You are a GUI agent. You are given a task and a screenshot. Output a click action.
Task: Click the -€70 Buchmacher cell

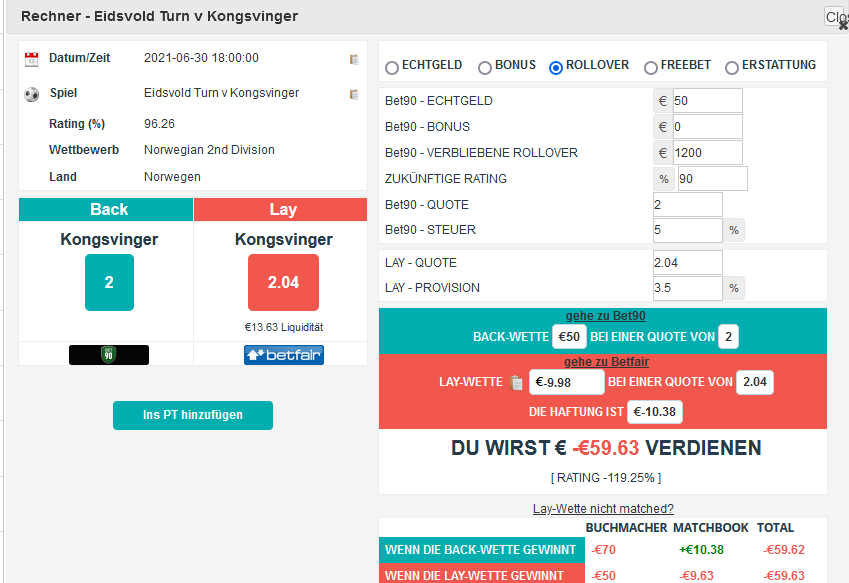tap(604, 550)
